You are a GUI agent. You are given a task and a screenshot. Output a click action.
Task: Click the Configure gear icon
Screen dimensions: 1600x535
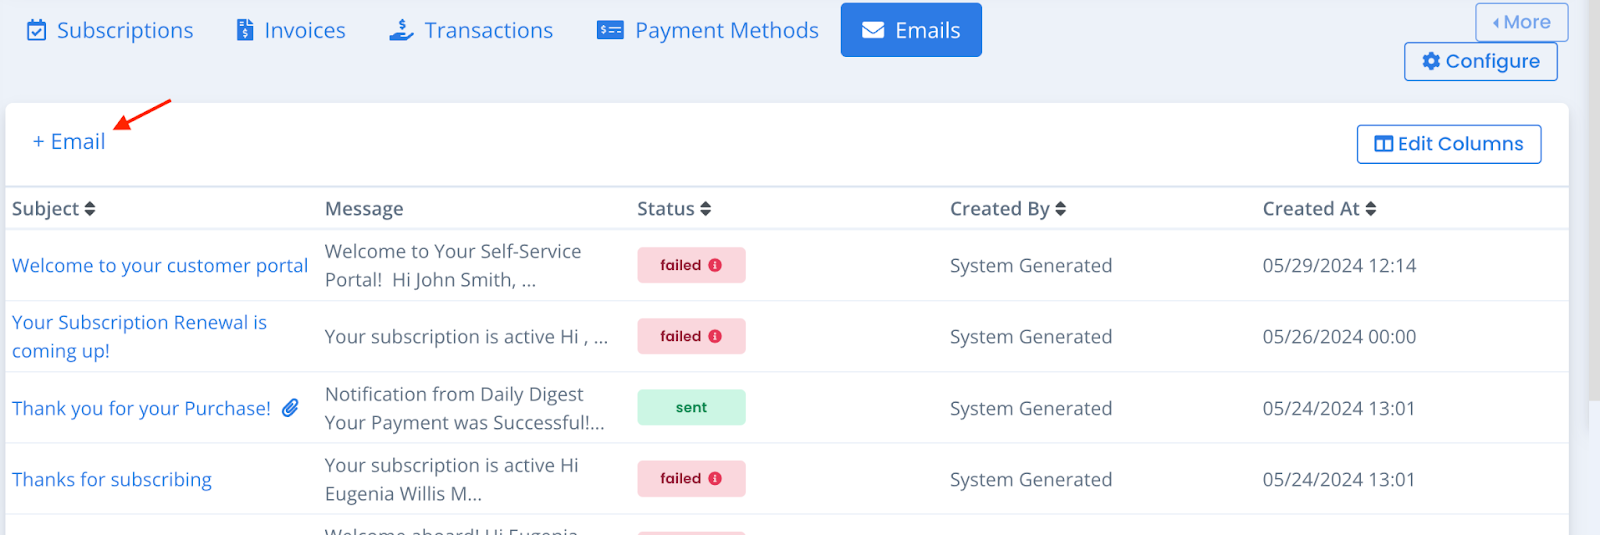(x=1431, y=61)
